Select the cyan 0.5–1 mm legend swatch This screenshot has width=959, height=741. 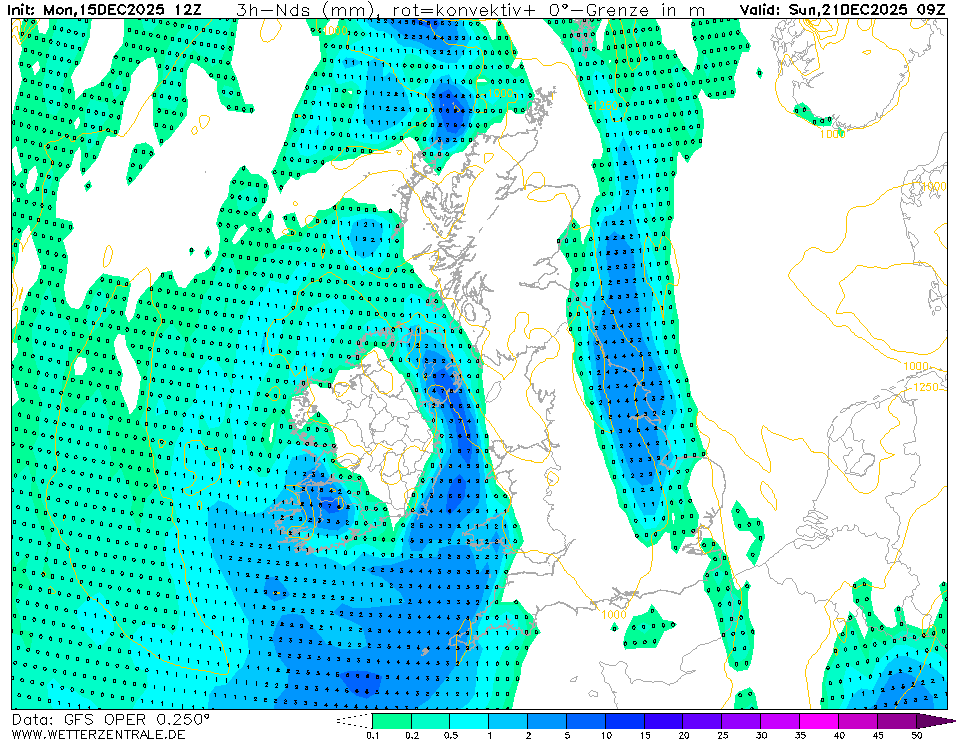[469, 720]
